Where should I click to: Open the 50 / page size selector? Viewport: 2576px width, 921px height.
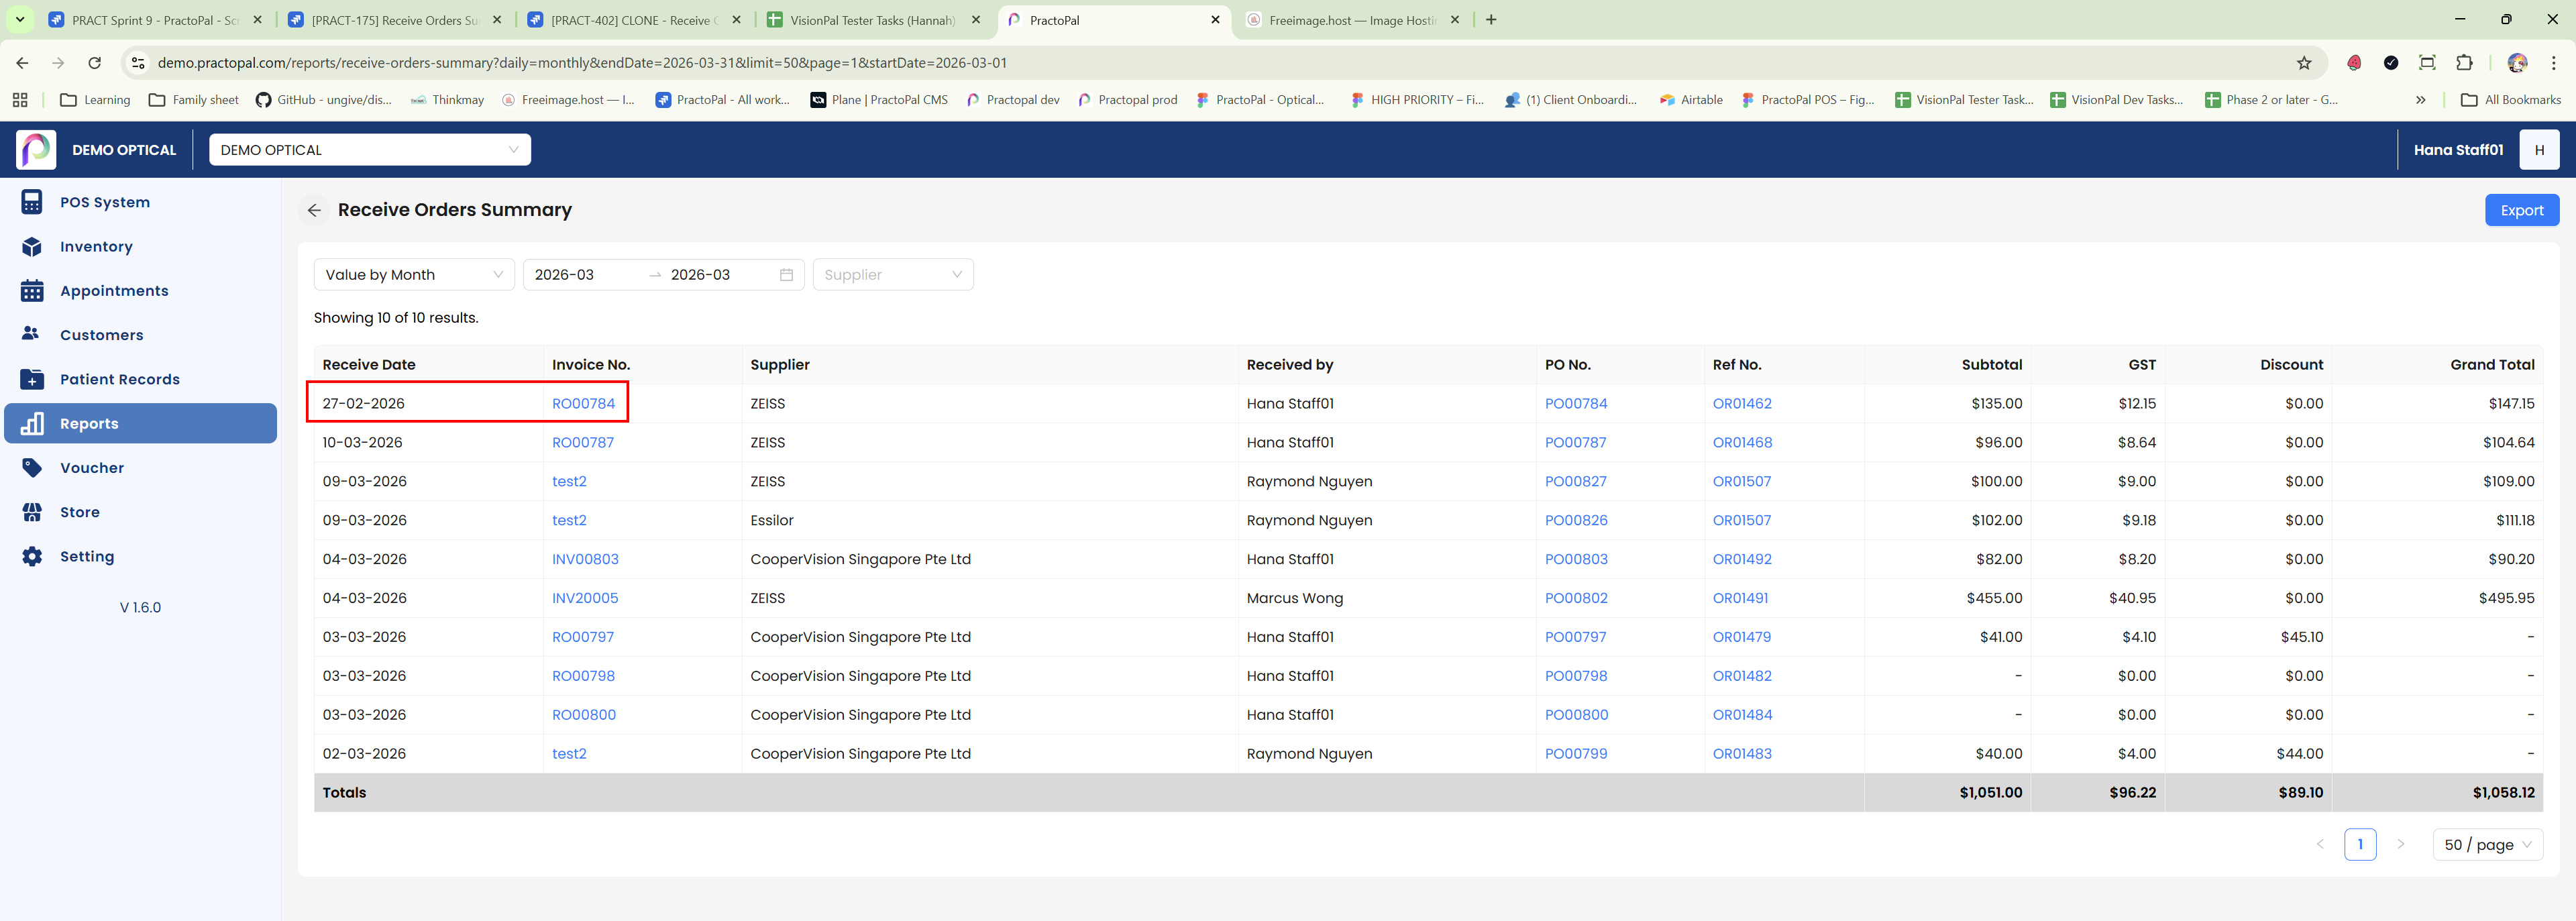[x=2486, y=845]
